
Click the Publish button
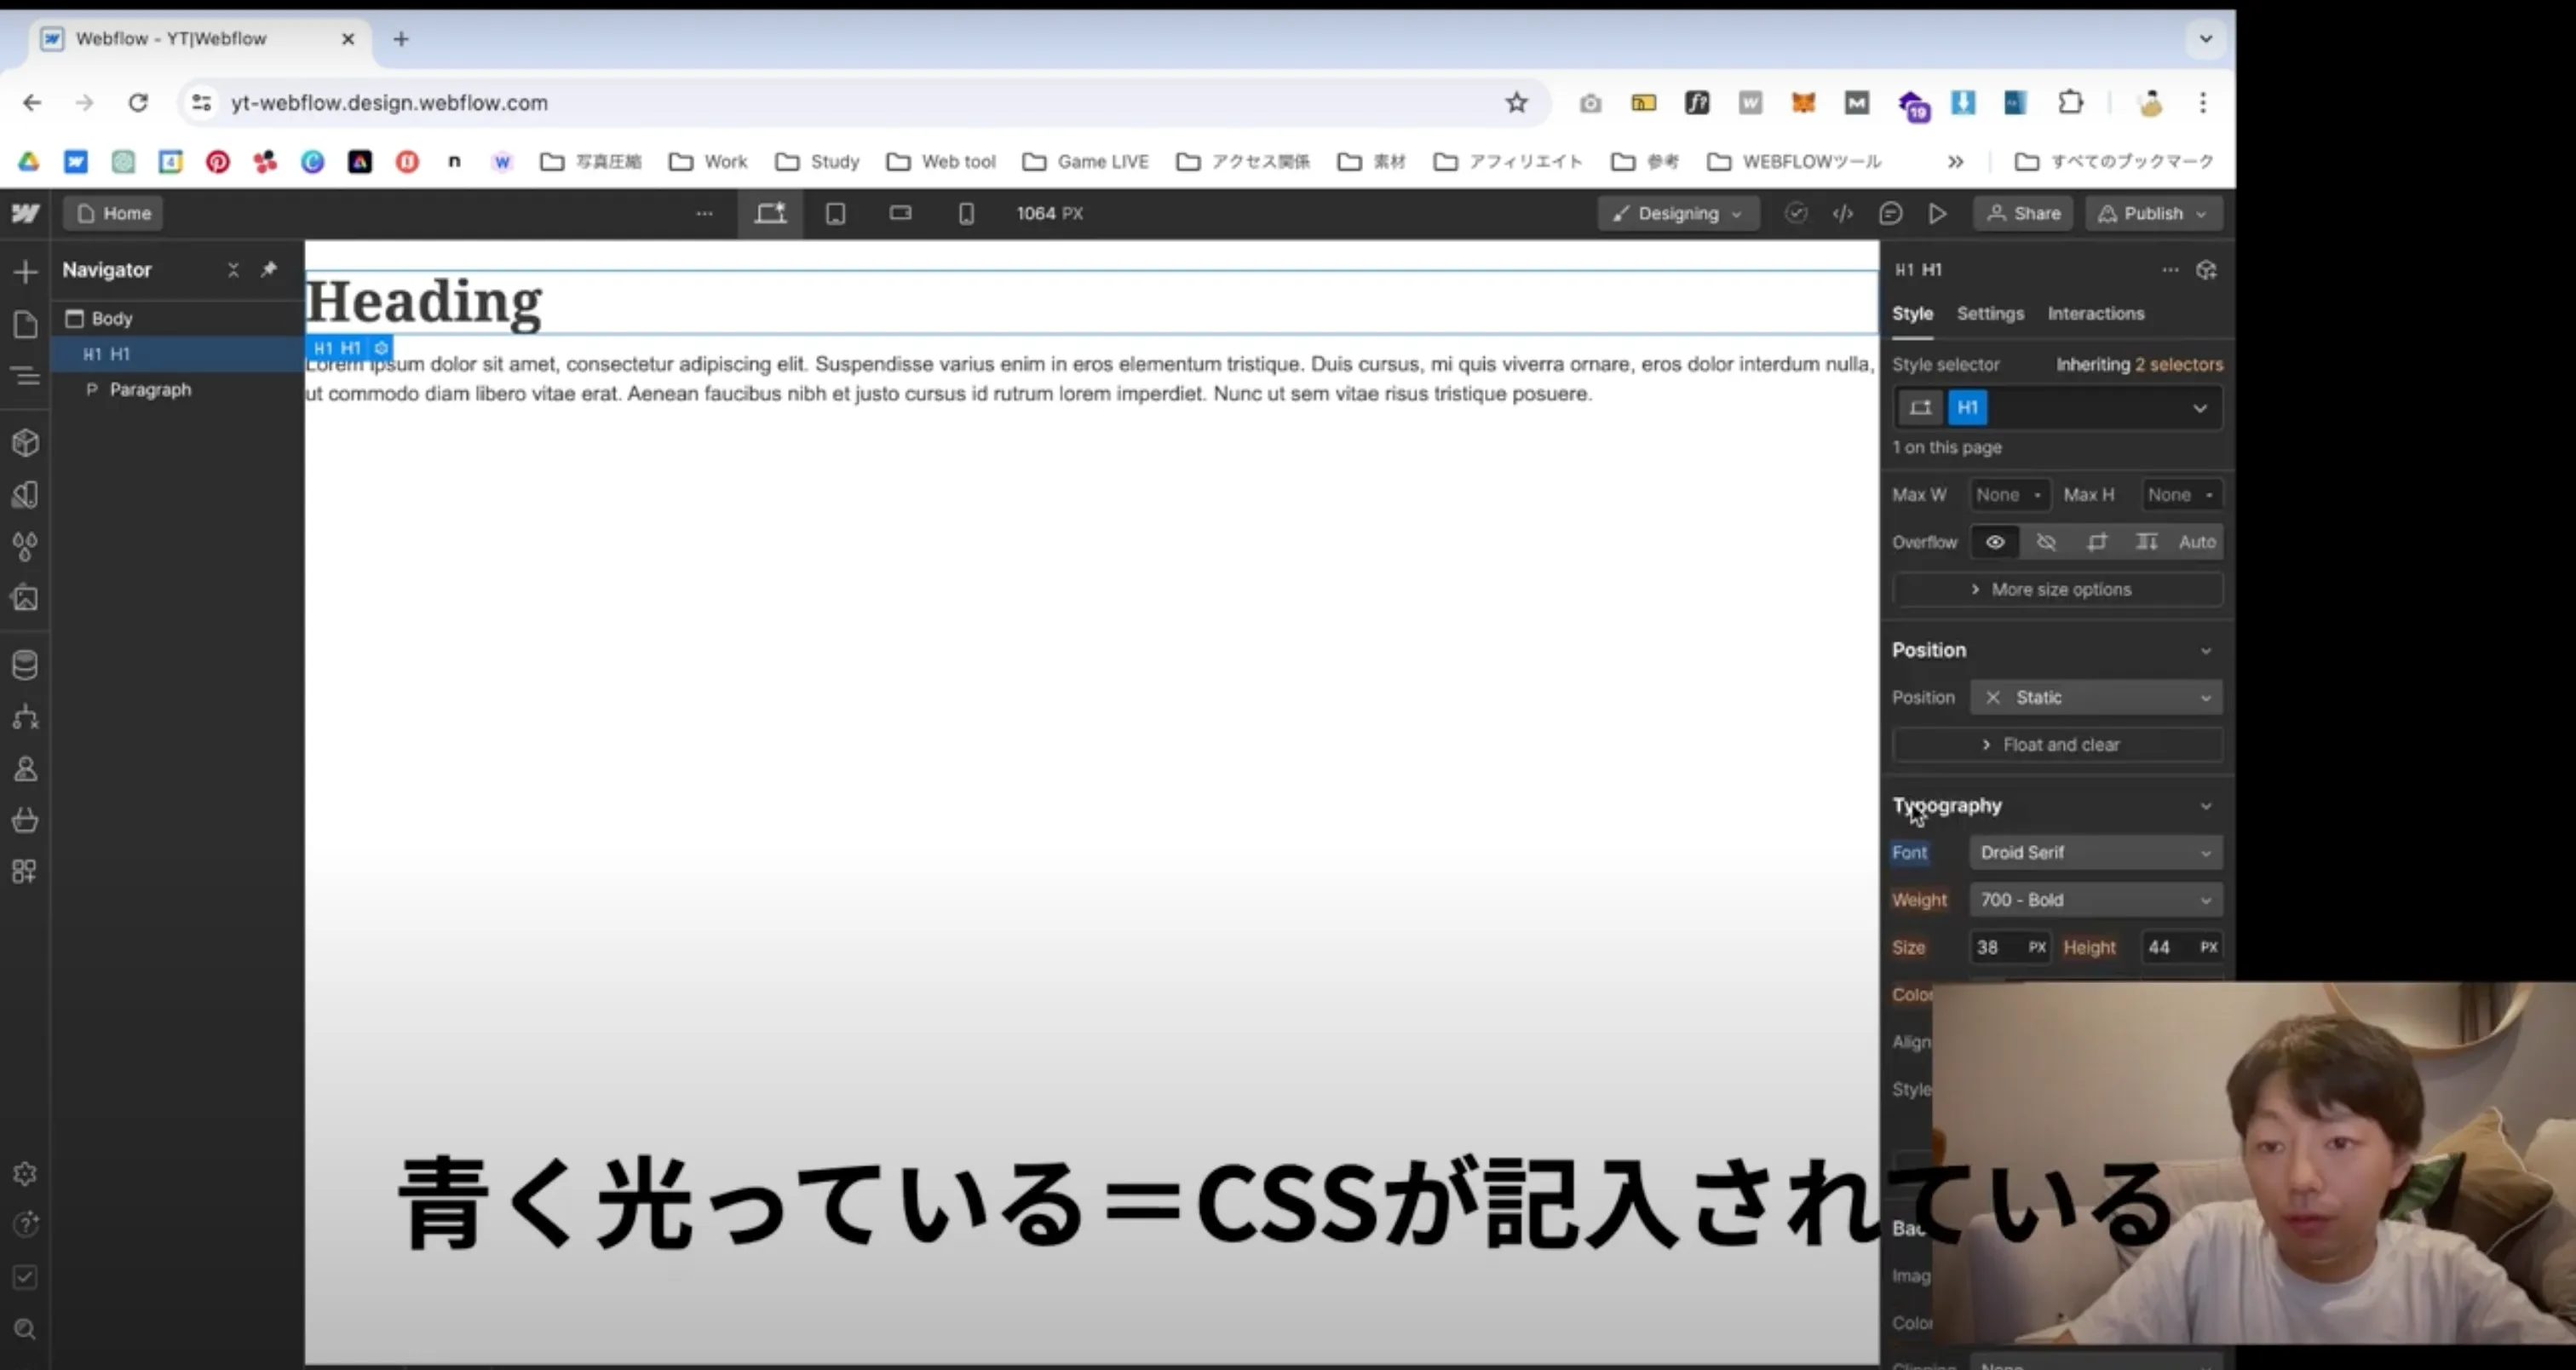2152,211
